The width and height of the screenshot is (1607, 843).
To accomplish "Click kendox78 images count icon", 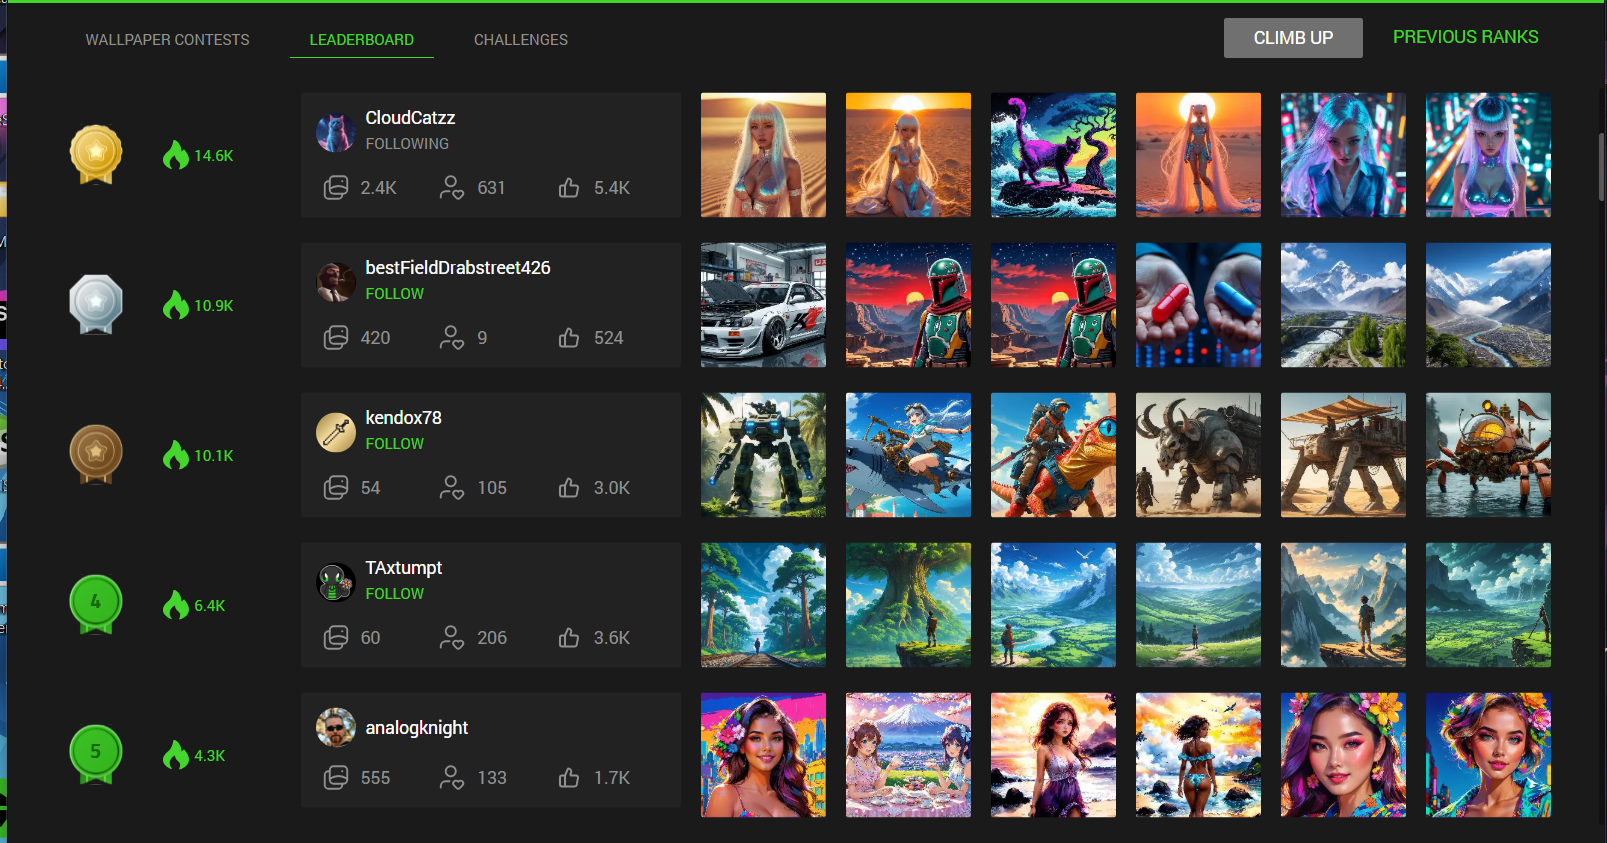I will coord(336,487).
